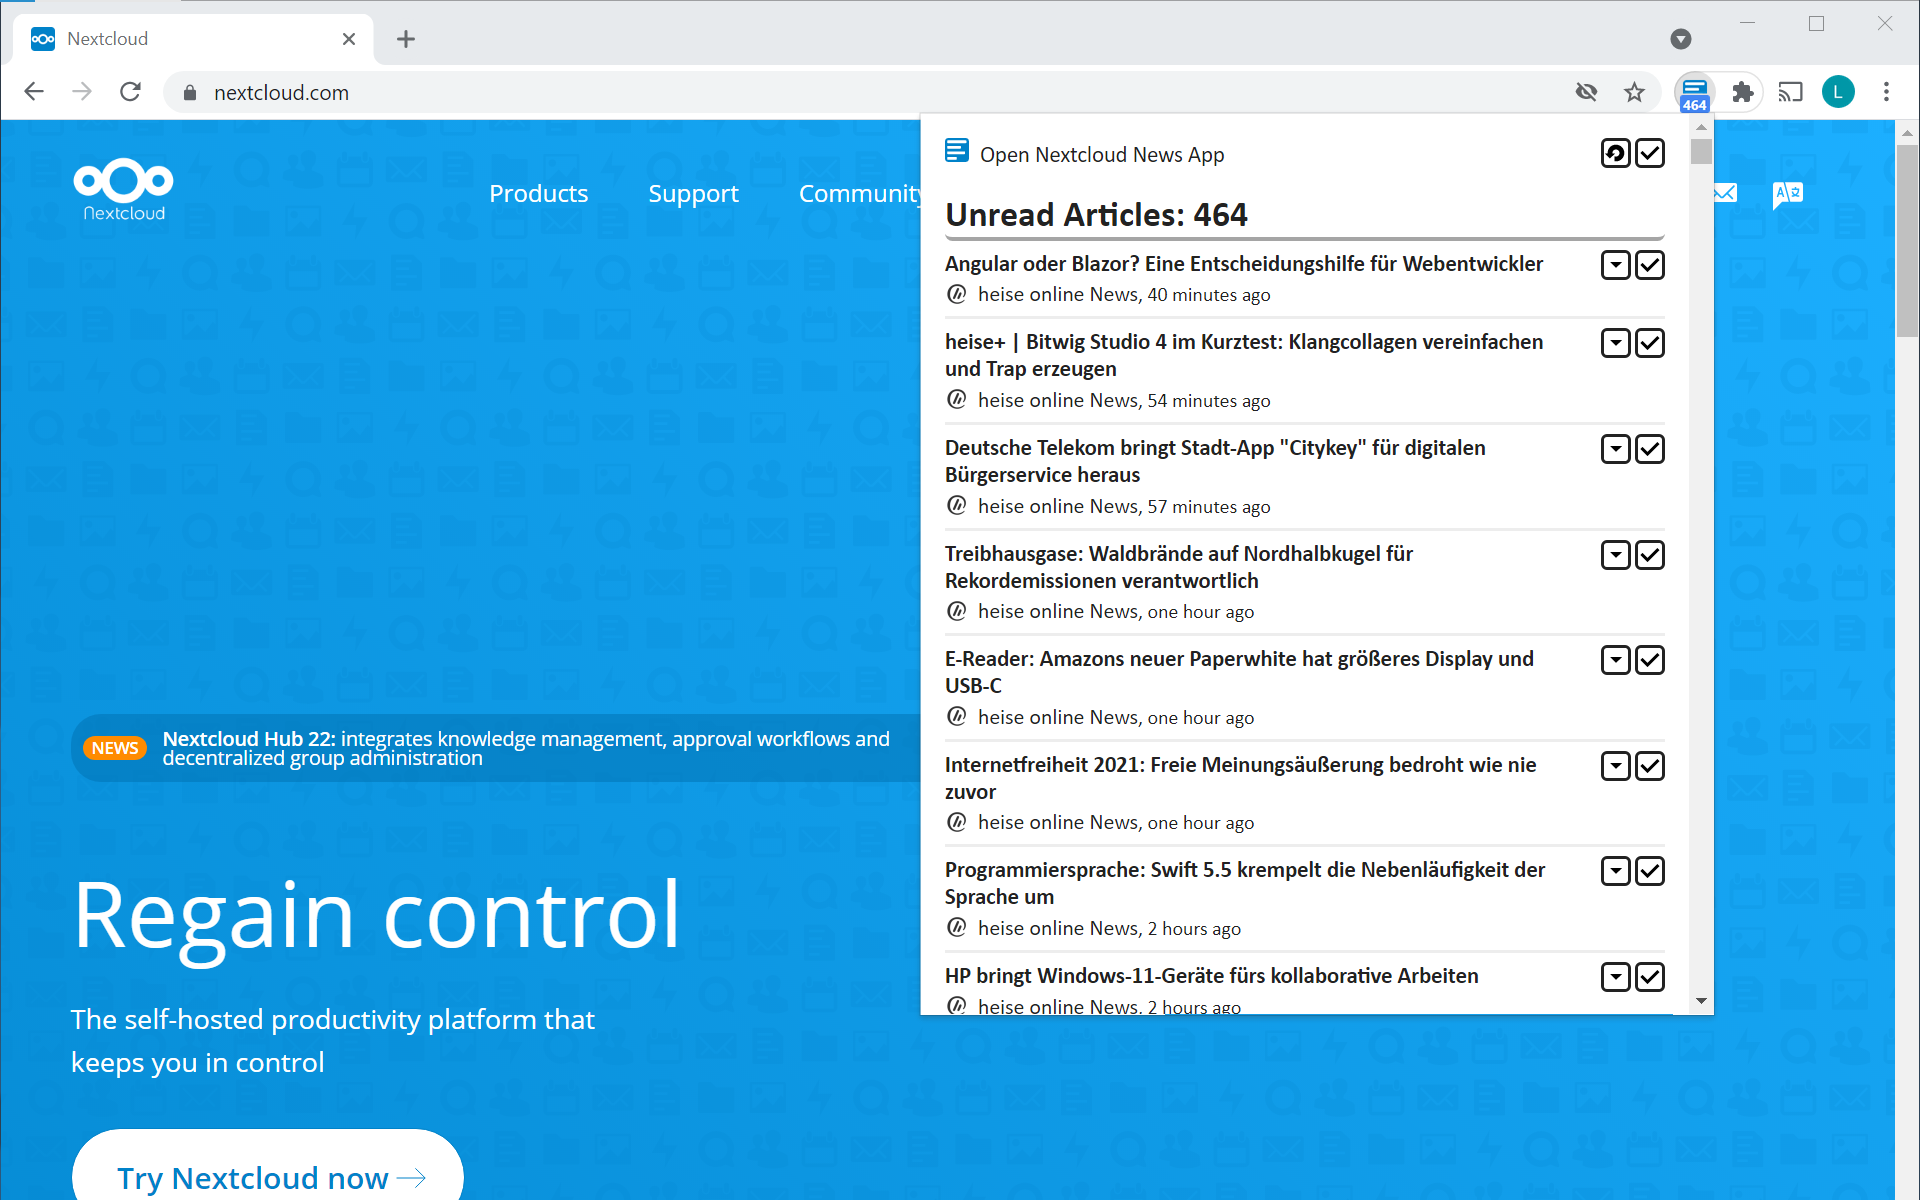Open the Products menu on Nextcloud site
Image resolution: width=1920 pixels, height=1200 pixels.
click(538, 193)
